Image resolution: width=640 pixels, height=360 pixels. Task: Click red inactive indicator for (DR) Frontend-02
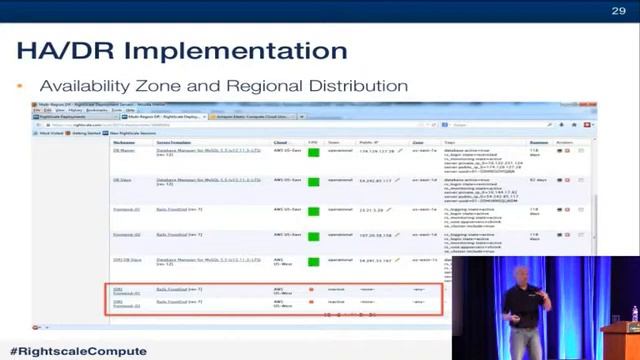(311, 302)
